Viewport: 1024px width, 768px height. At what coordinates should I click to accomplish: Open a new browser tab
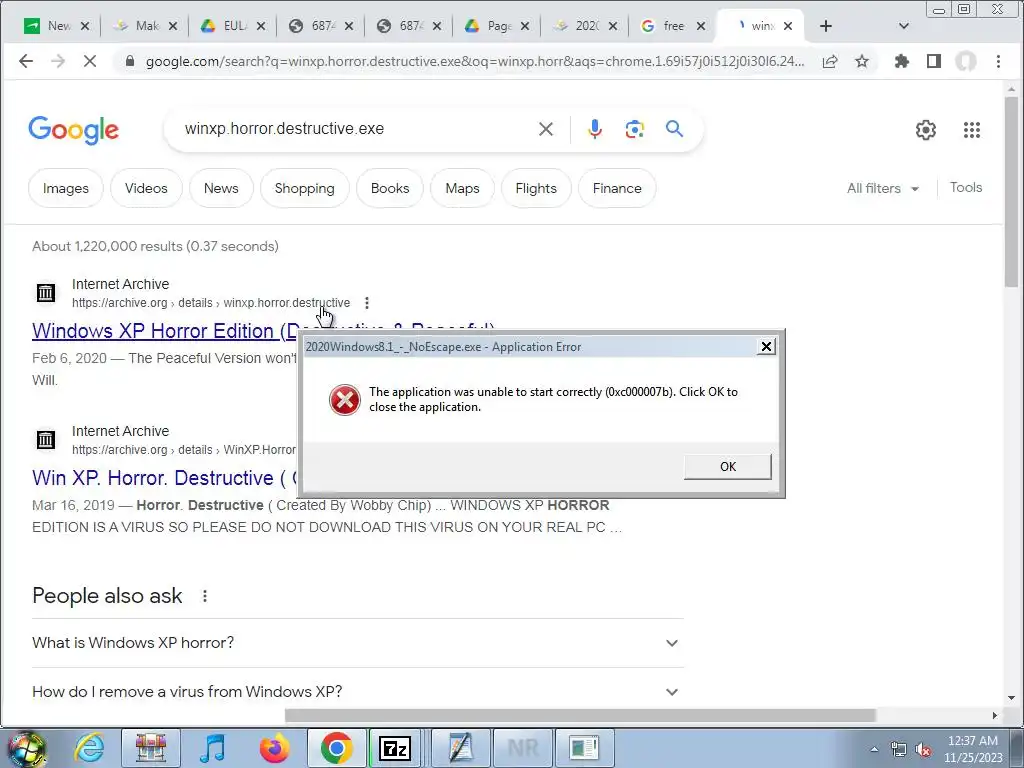[x=825, y=26]
